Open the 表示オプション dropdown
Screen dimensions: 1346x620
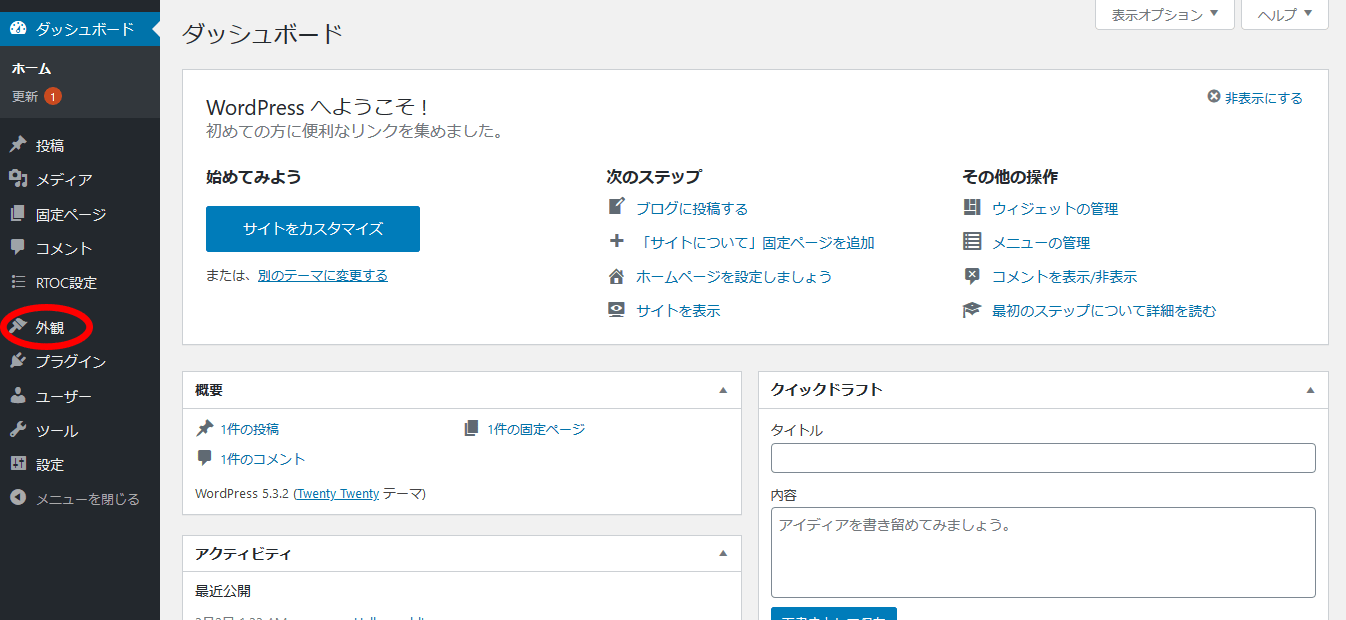(x=1165, y=14)
